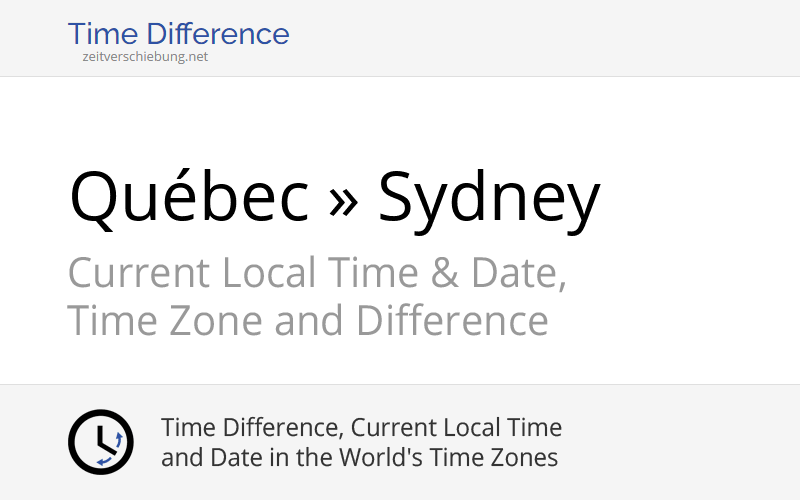800x500 pixels.
Task: Click the word "Difference" in the blue logo
Action: (x=218, y=34)
